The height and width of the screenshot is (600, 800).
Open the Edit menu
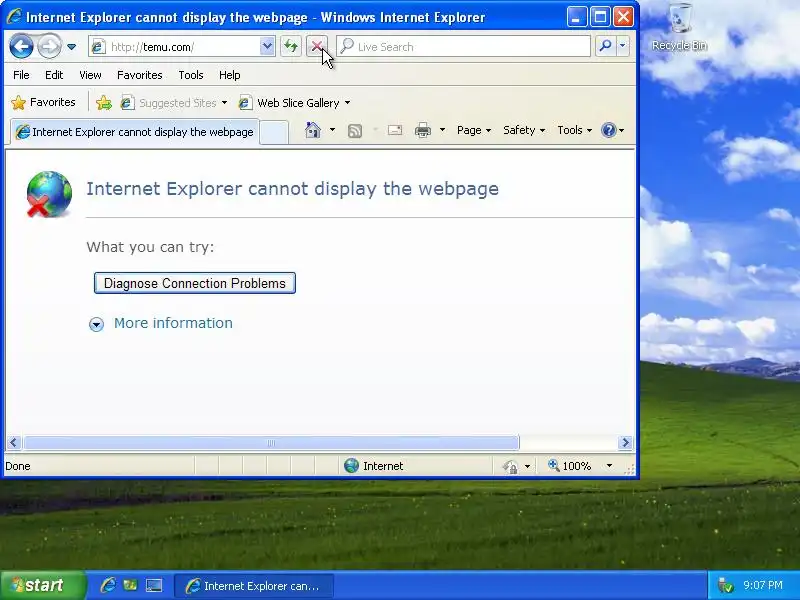click(x=54, y=75)
